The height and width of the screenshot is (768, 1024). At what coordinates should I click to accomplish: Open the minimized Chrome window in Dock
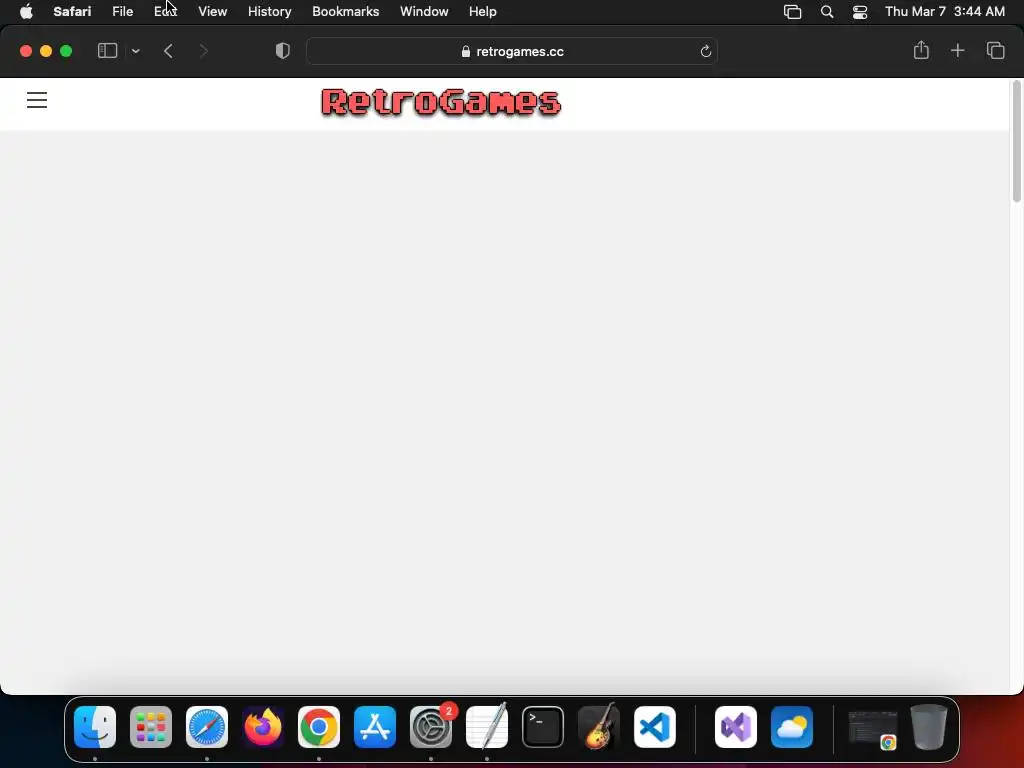point(872,728)
